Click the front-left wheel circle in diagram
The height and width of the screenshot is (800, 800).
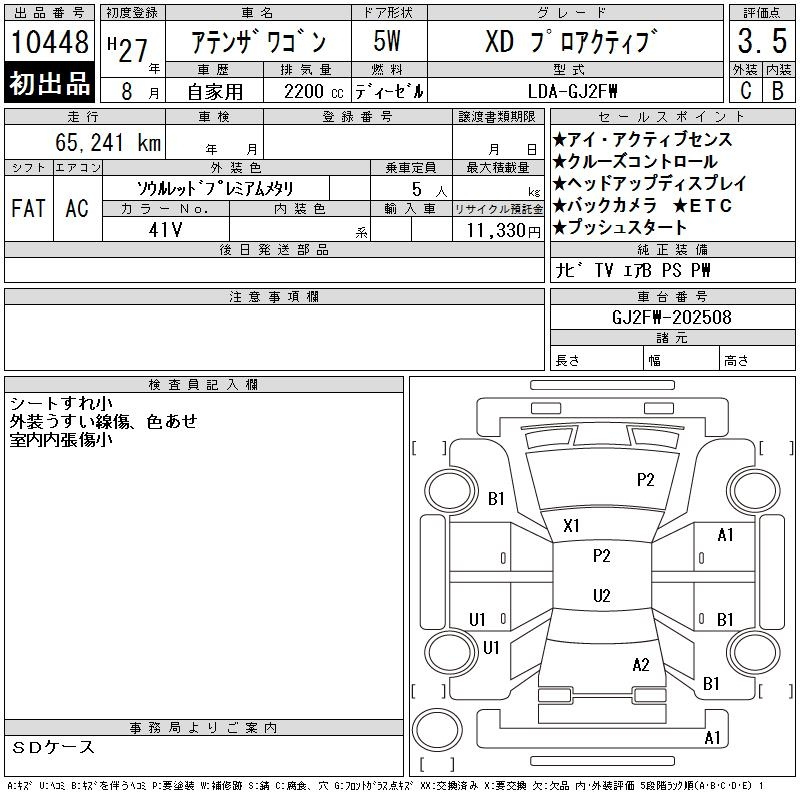(x=451, y=491)
